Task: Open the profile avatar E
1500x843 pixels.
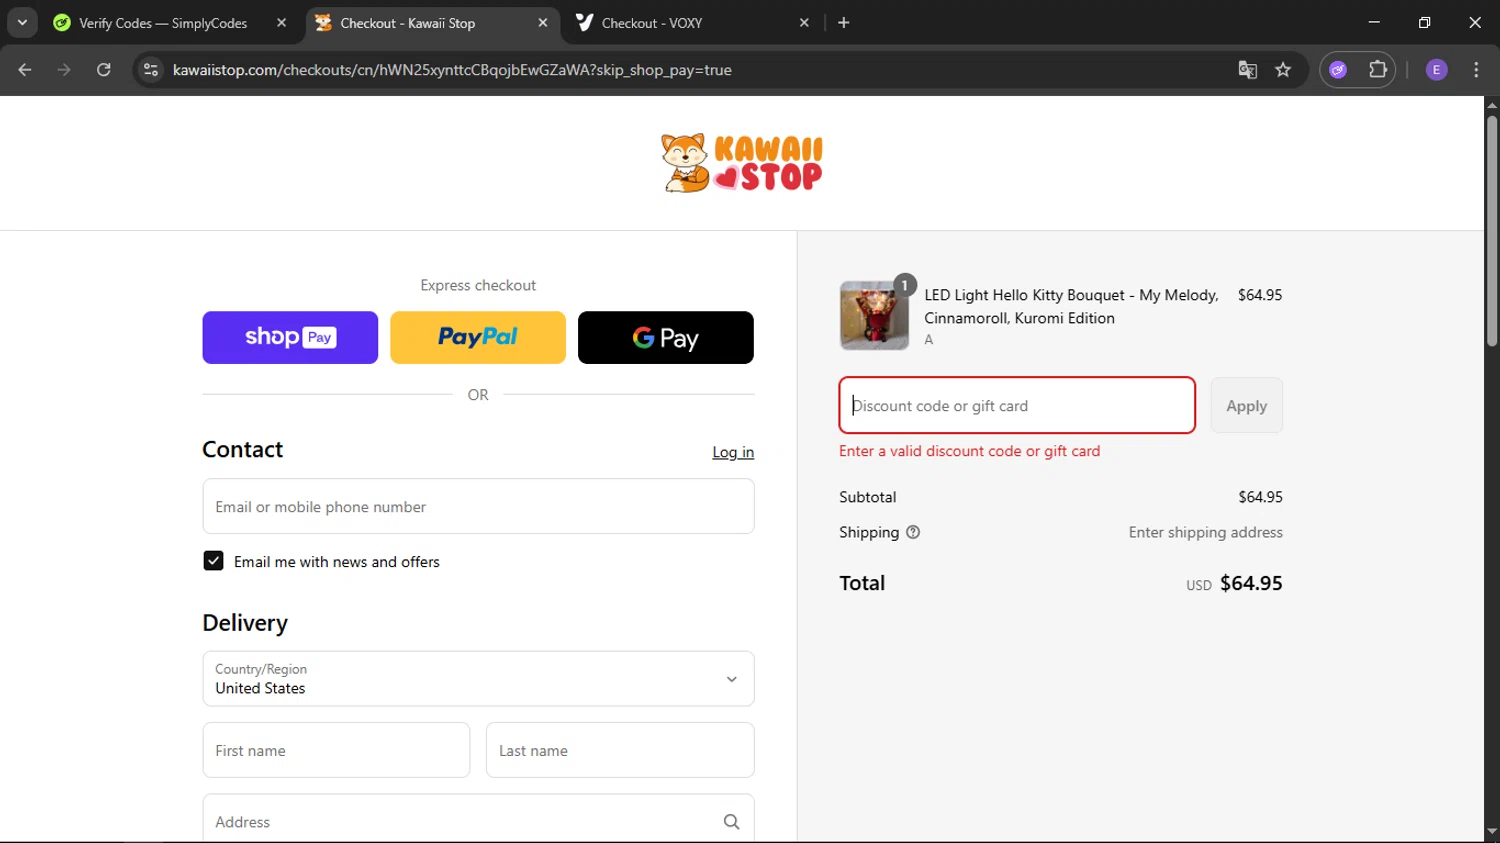Action: [x=1436, y=70]
